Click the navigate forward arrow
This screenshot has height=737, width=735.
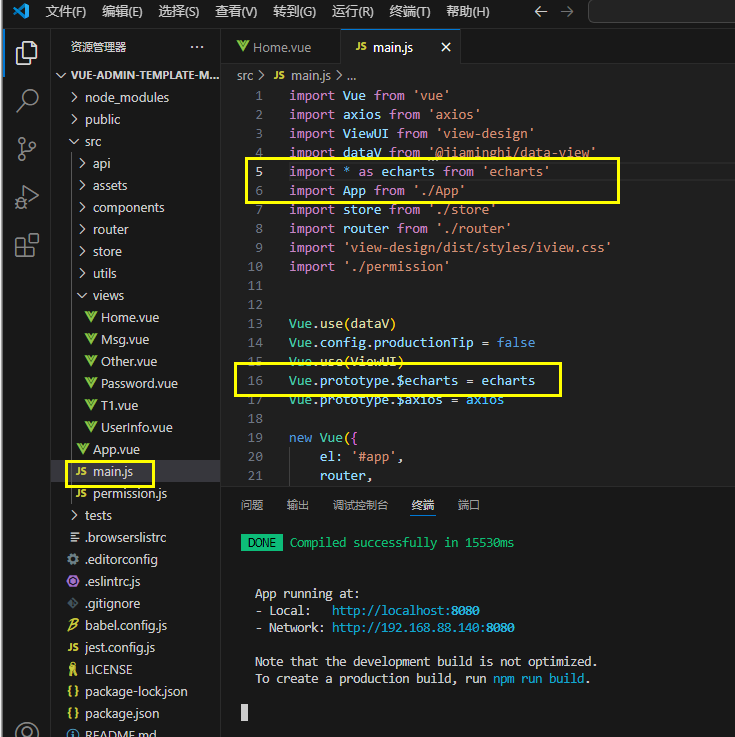[567, 11]
